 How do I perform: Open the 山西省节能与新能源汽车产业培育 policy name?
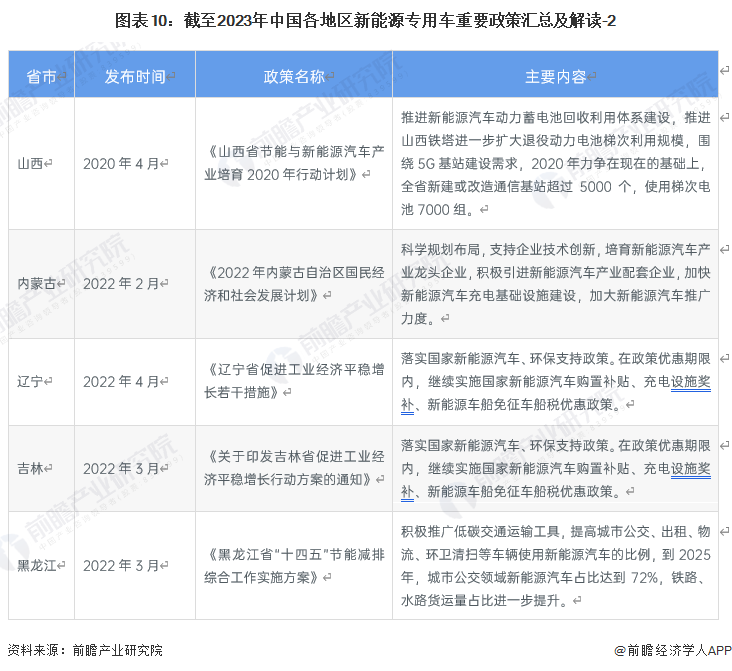point(294,164)
